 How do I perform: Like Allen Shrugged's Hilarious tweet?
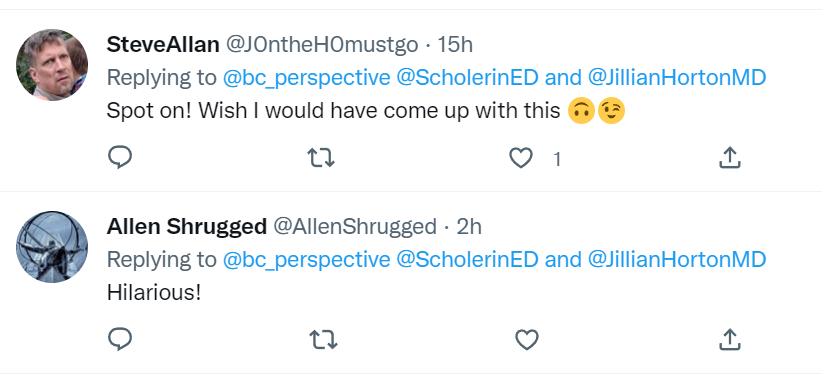(x=527, y=340)
